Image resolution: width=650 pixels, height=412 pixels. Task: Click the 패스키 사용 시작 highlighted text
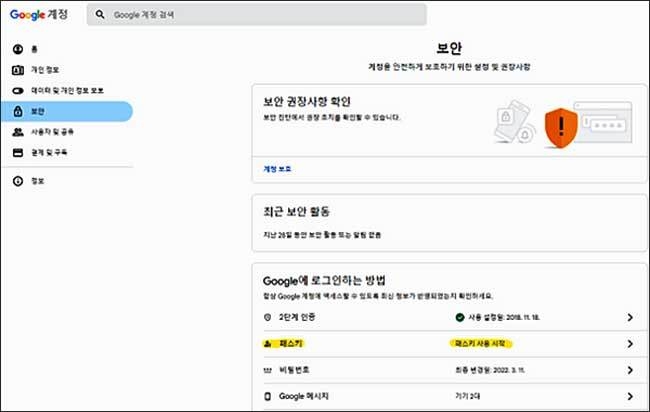point(480,344)
